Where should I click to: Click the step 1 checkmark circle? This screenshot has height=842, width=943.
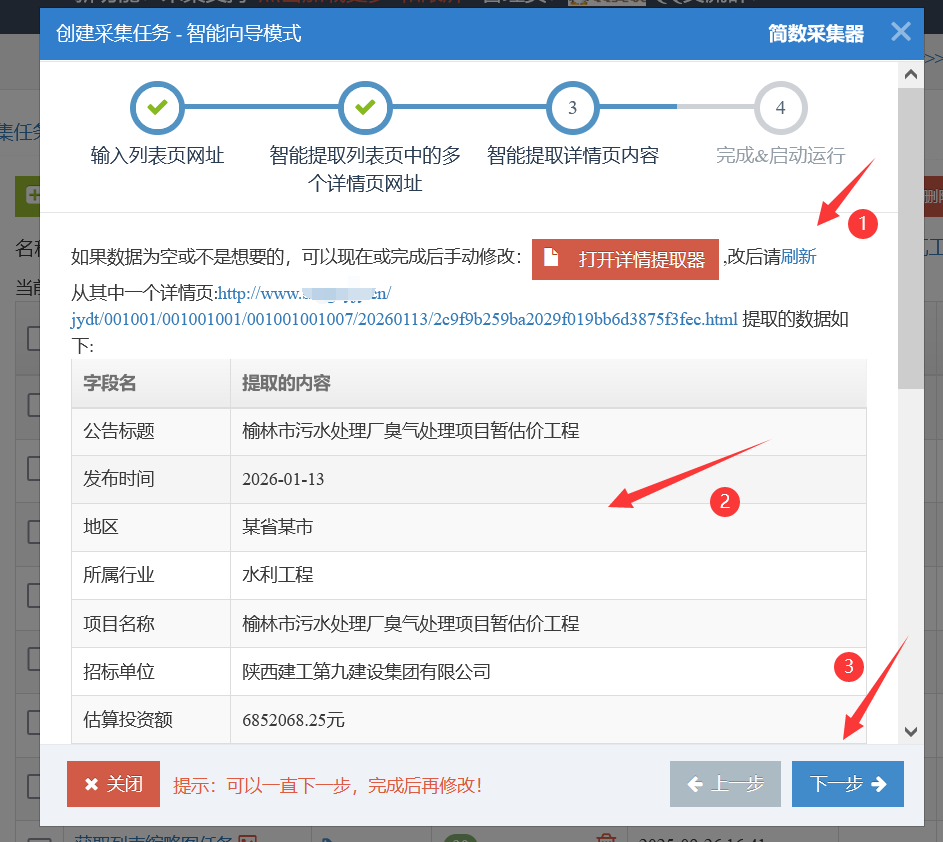point(157,107)
